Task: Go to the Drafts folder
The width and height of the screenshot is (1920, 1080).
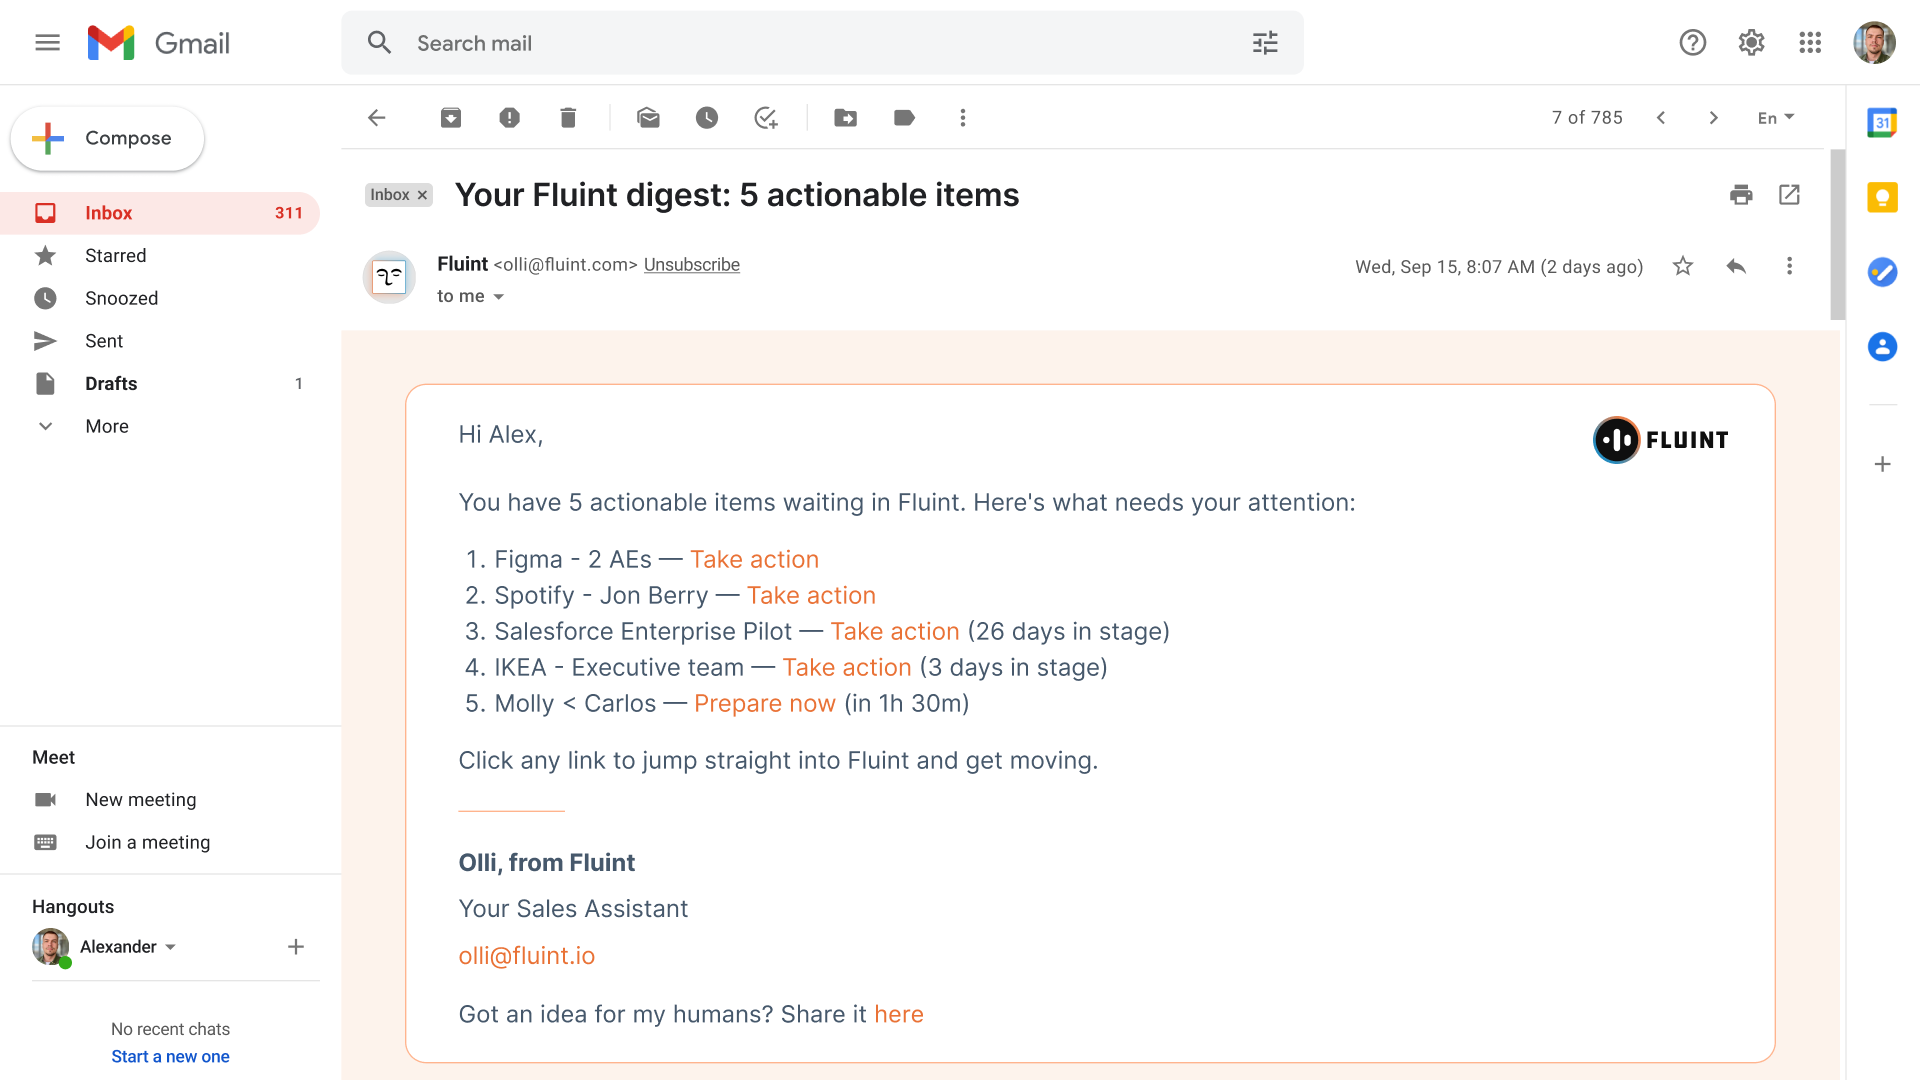Action: pos(111,384)
